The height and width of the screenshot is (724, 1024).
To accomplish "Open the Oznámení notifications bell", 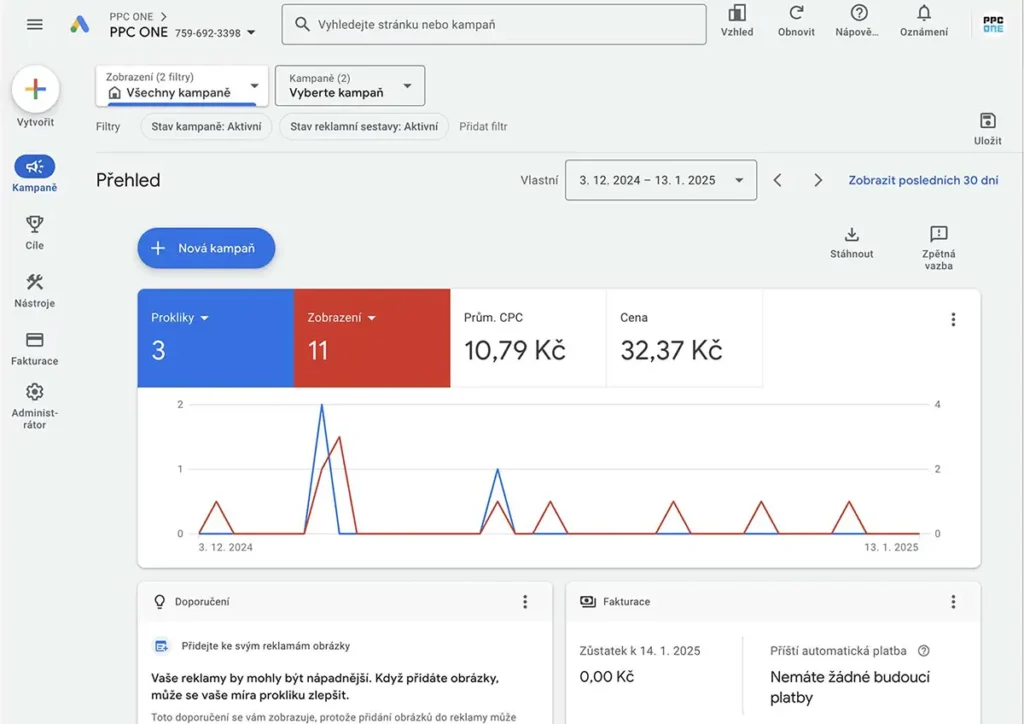I will [x=924, y=14].
